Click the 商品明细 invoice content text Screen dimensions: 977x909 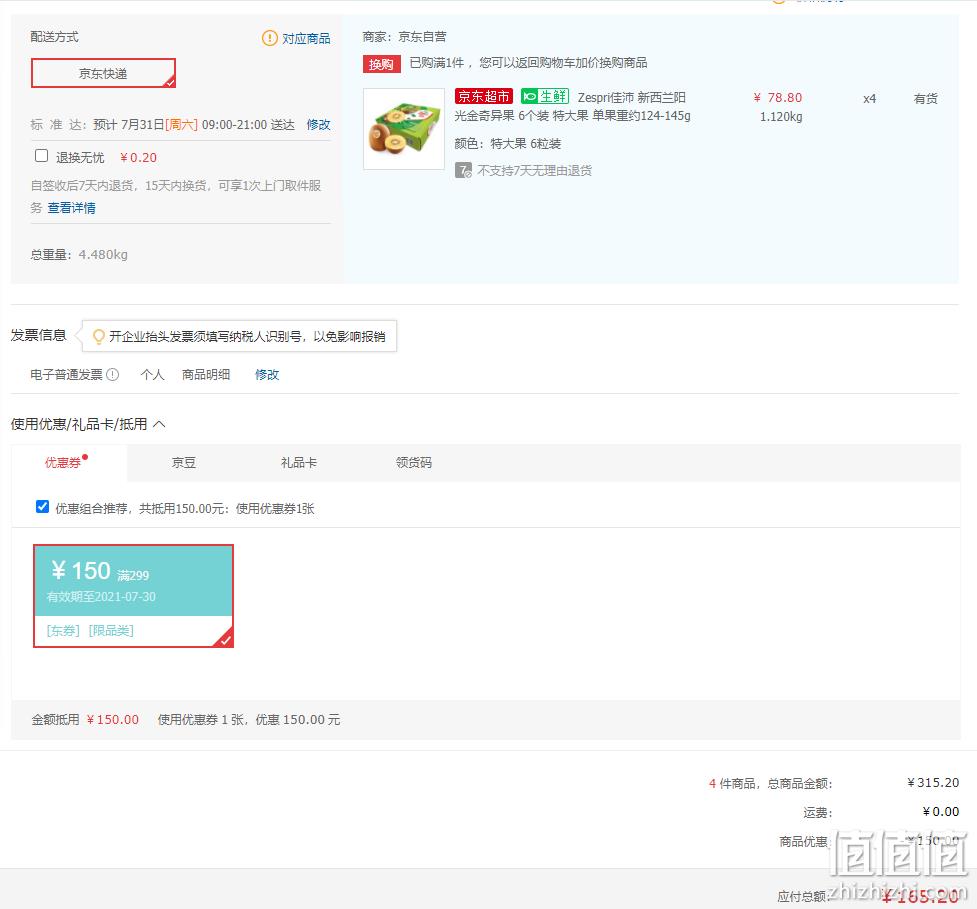click(206, 374)
